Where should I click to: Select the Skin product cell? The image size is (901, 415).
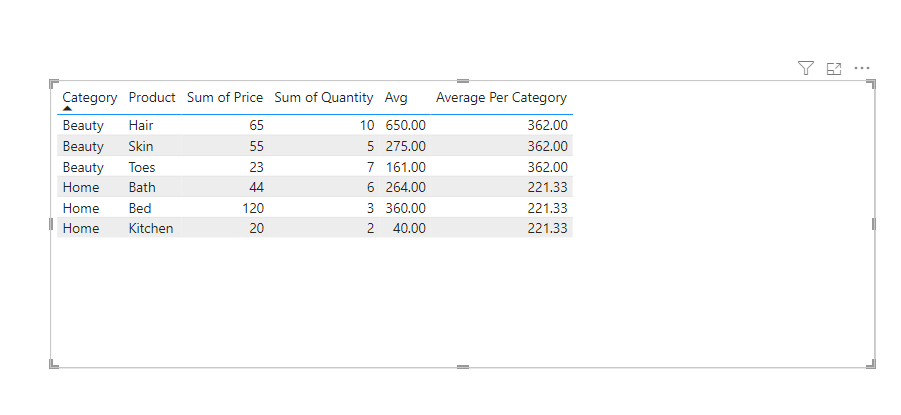tap(141, 146)
